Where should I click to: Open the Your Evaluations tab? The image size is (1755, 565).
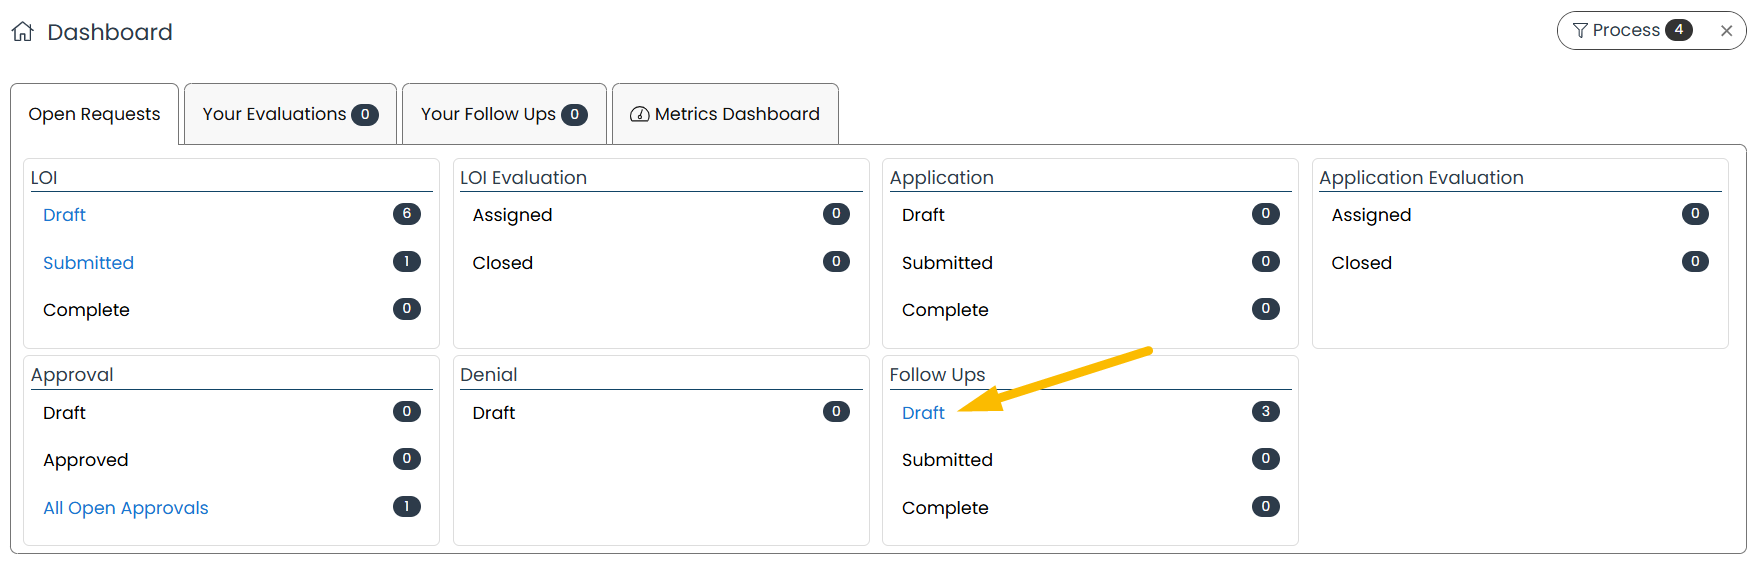click(x=290, y=114)
